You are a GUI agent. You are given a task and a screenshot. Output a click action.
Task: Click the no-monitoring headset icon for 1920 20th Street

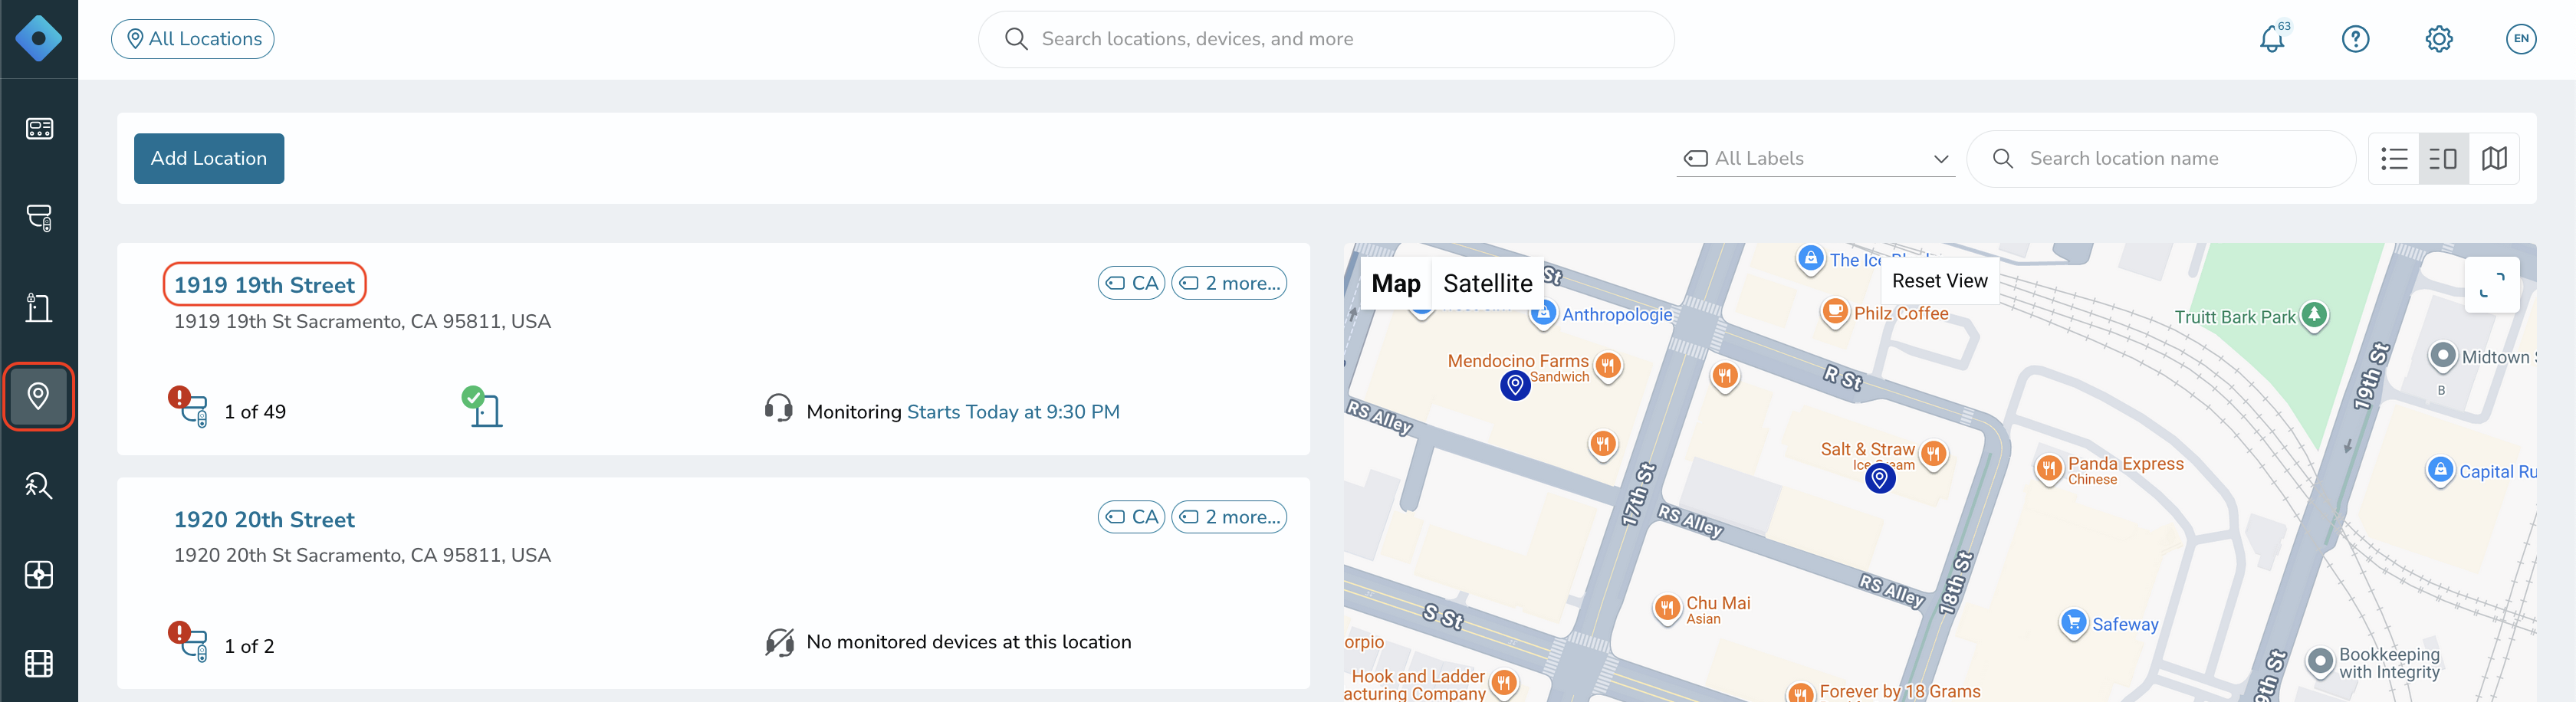tap(779, 642)
